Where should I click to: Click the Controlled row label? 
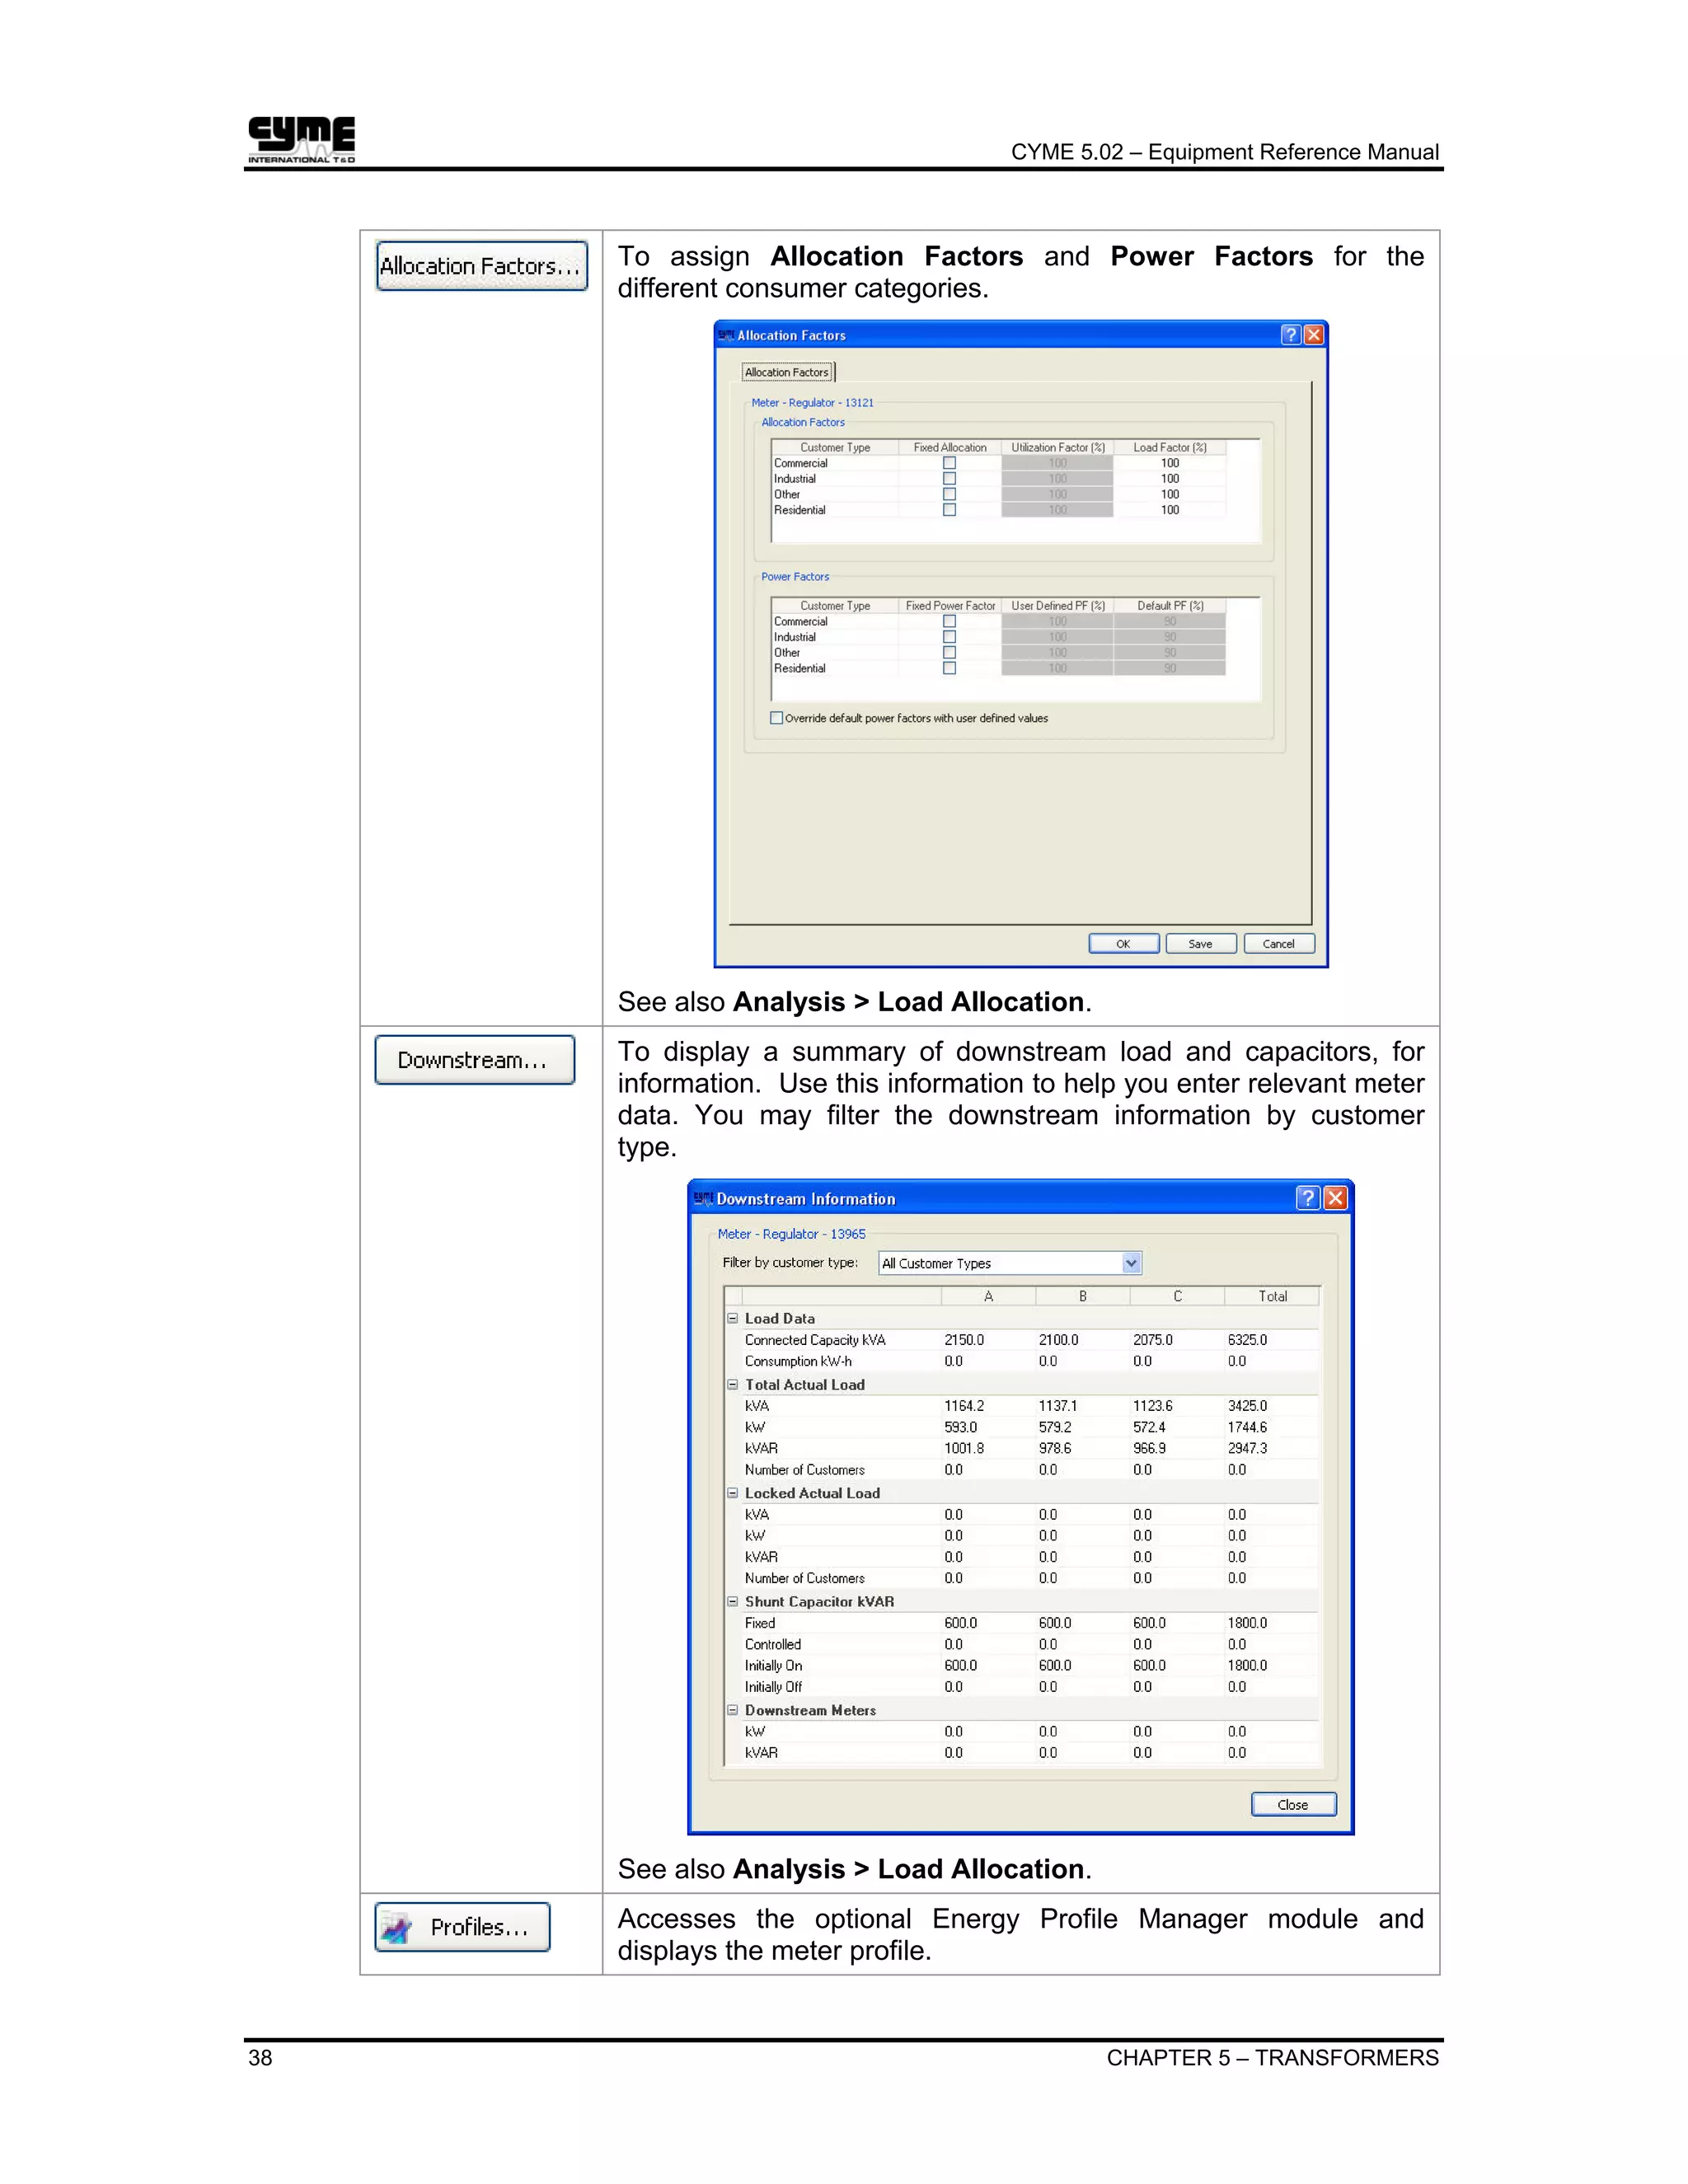(x=773, y=1644)
